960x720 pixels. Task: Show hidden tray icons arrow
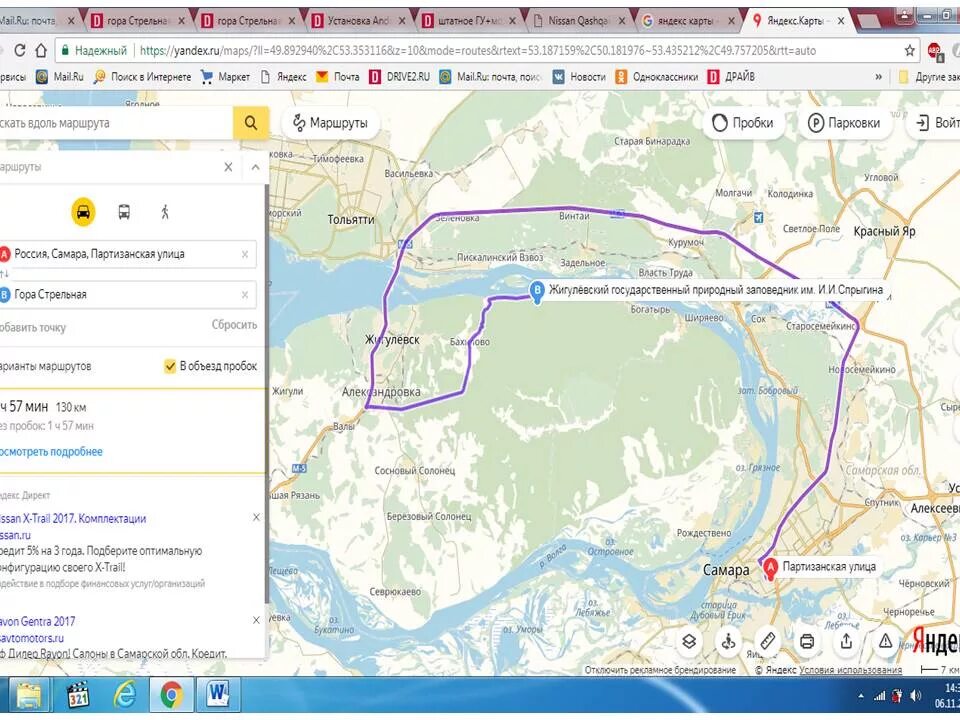point(861,696)
